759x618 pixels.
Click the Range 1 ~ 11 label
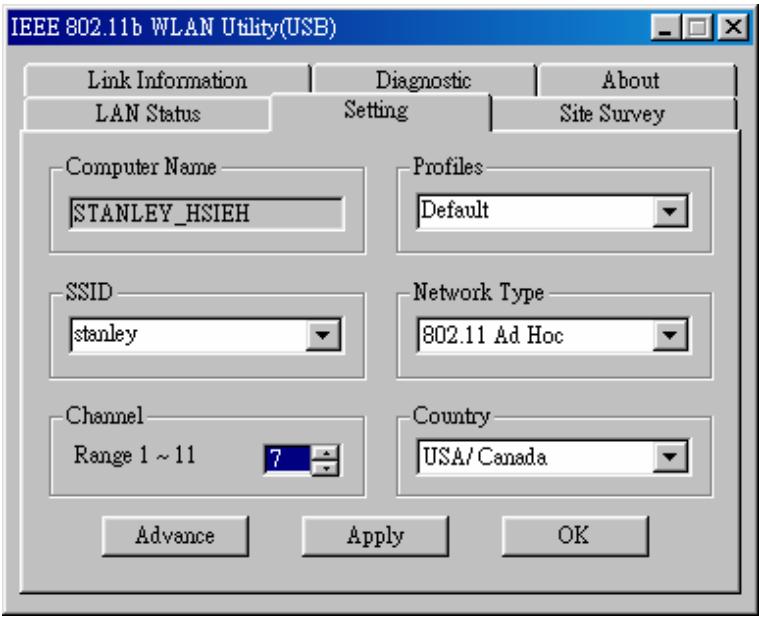pos(135,455)
